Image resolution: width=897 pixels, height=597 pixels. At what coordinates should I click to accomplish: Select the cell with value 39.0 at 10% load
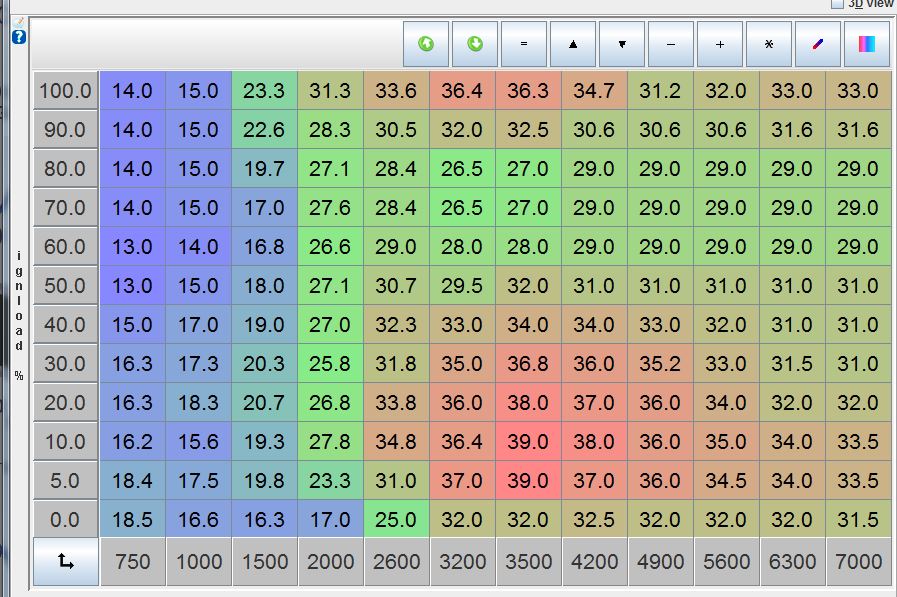point(528,442)
